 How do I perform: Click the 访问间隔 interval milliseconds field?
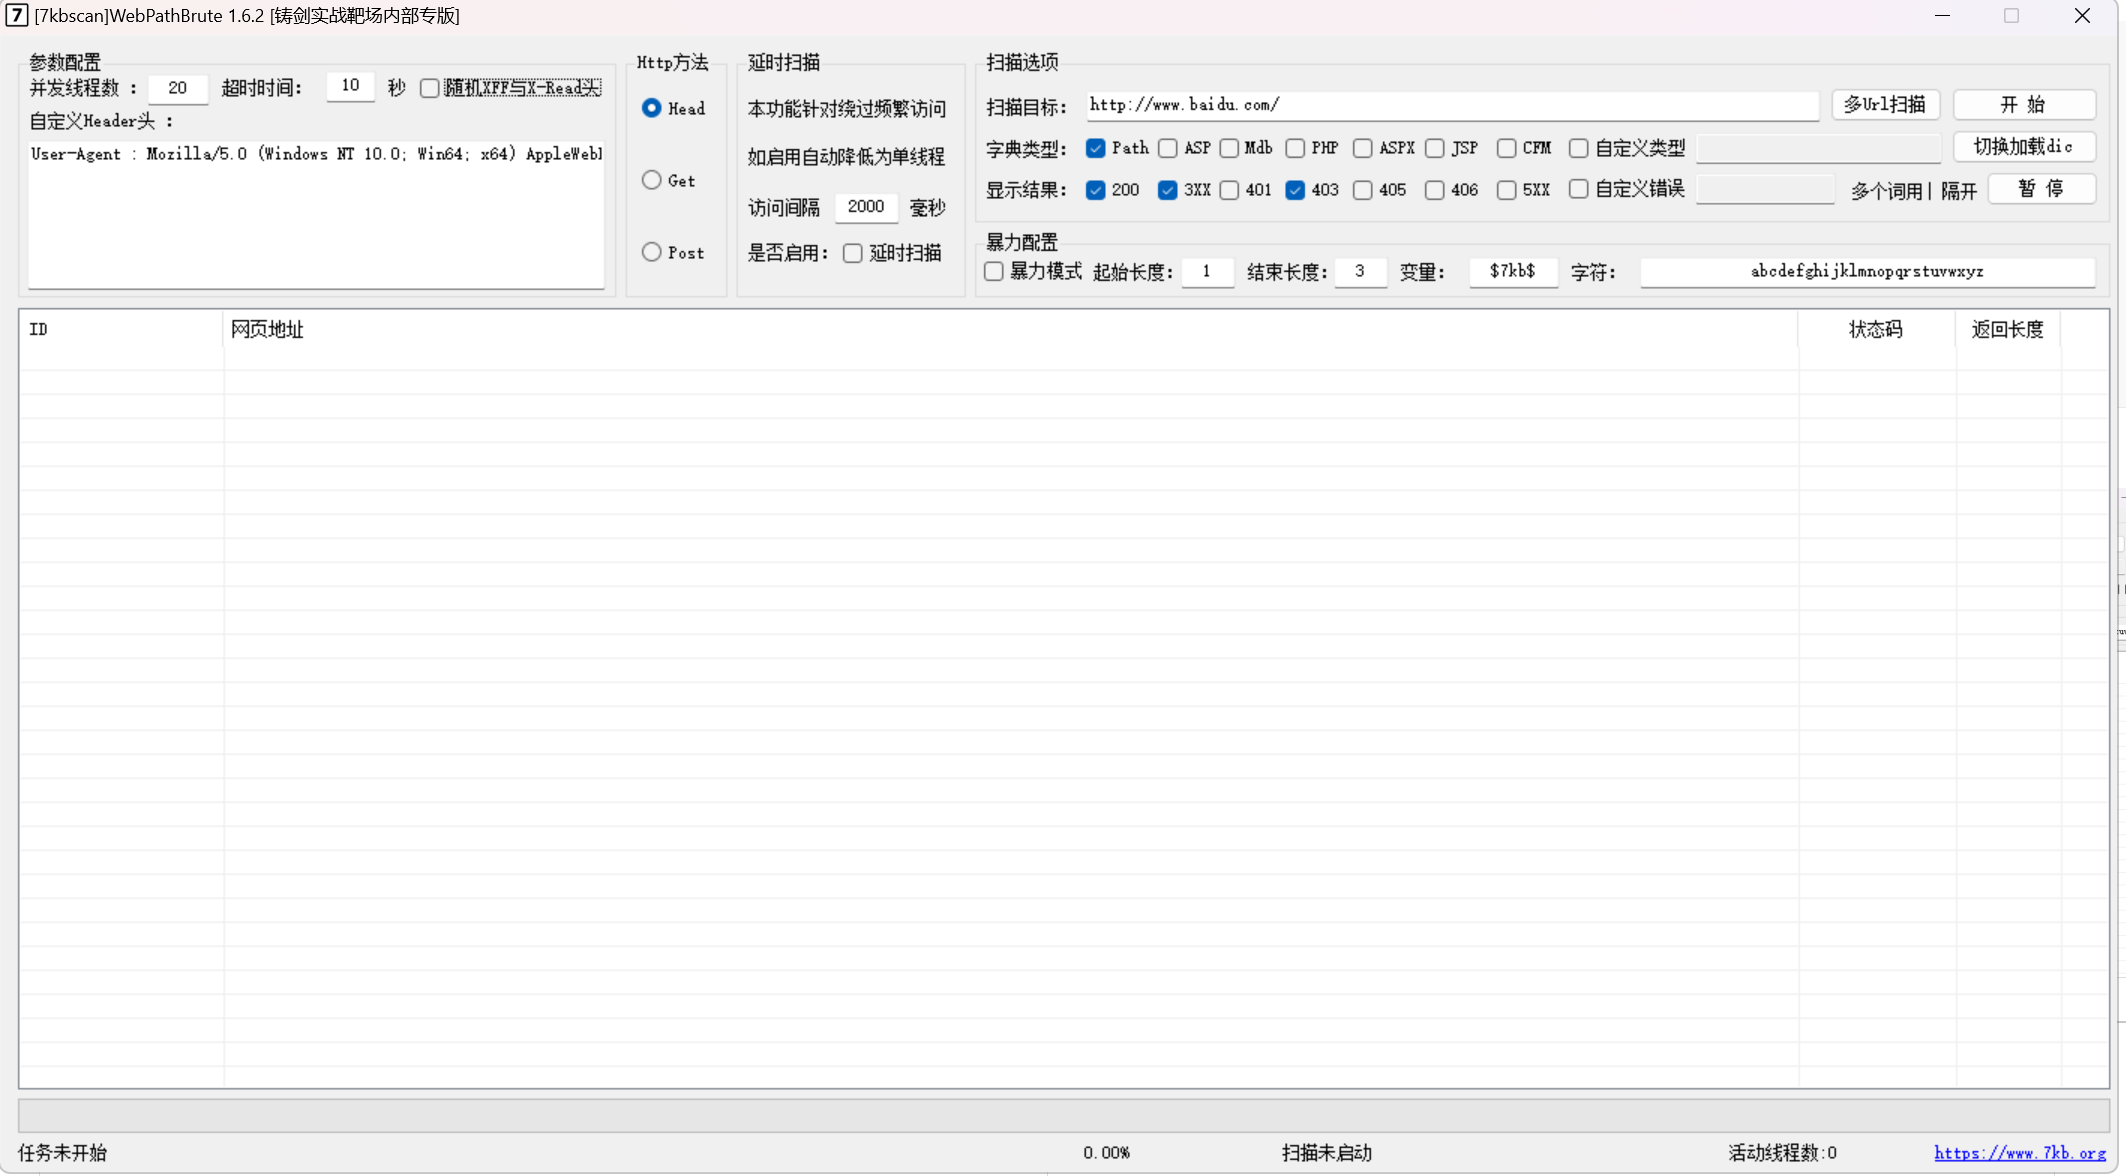(x=866, y=207)
